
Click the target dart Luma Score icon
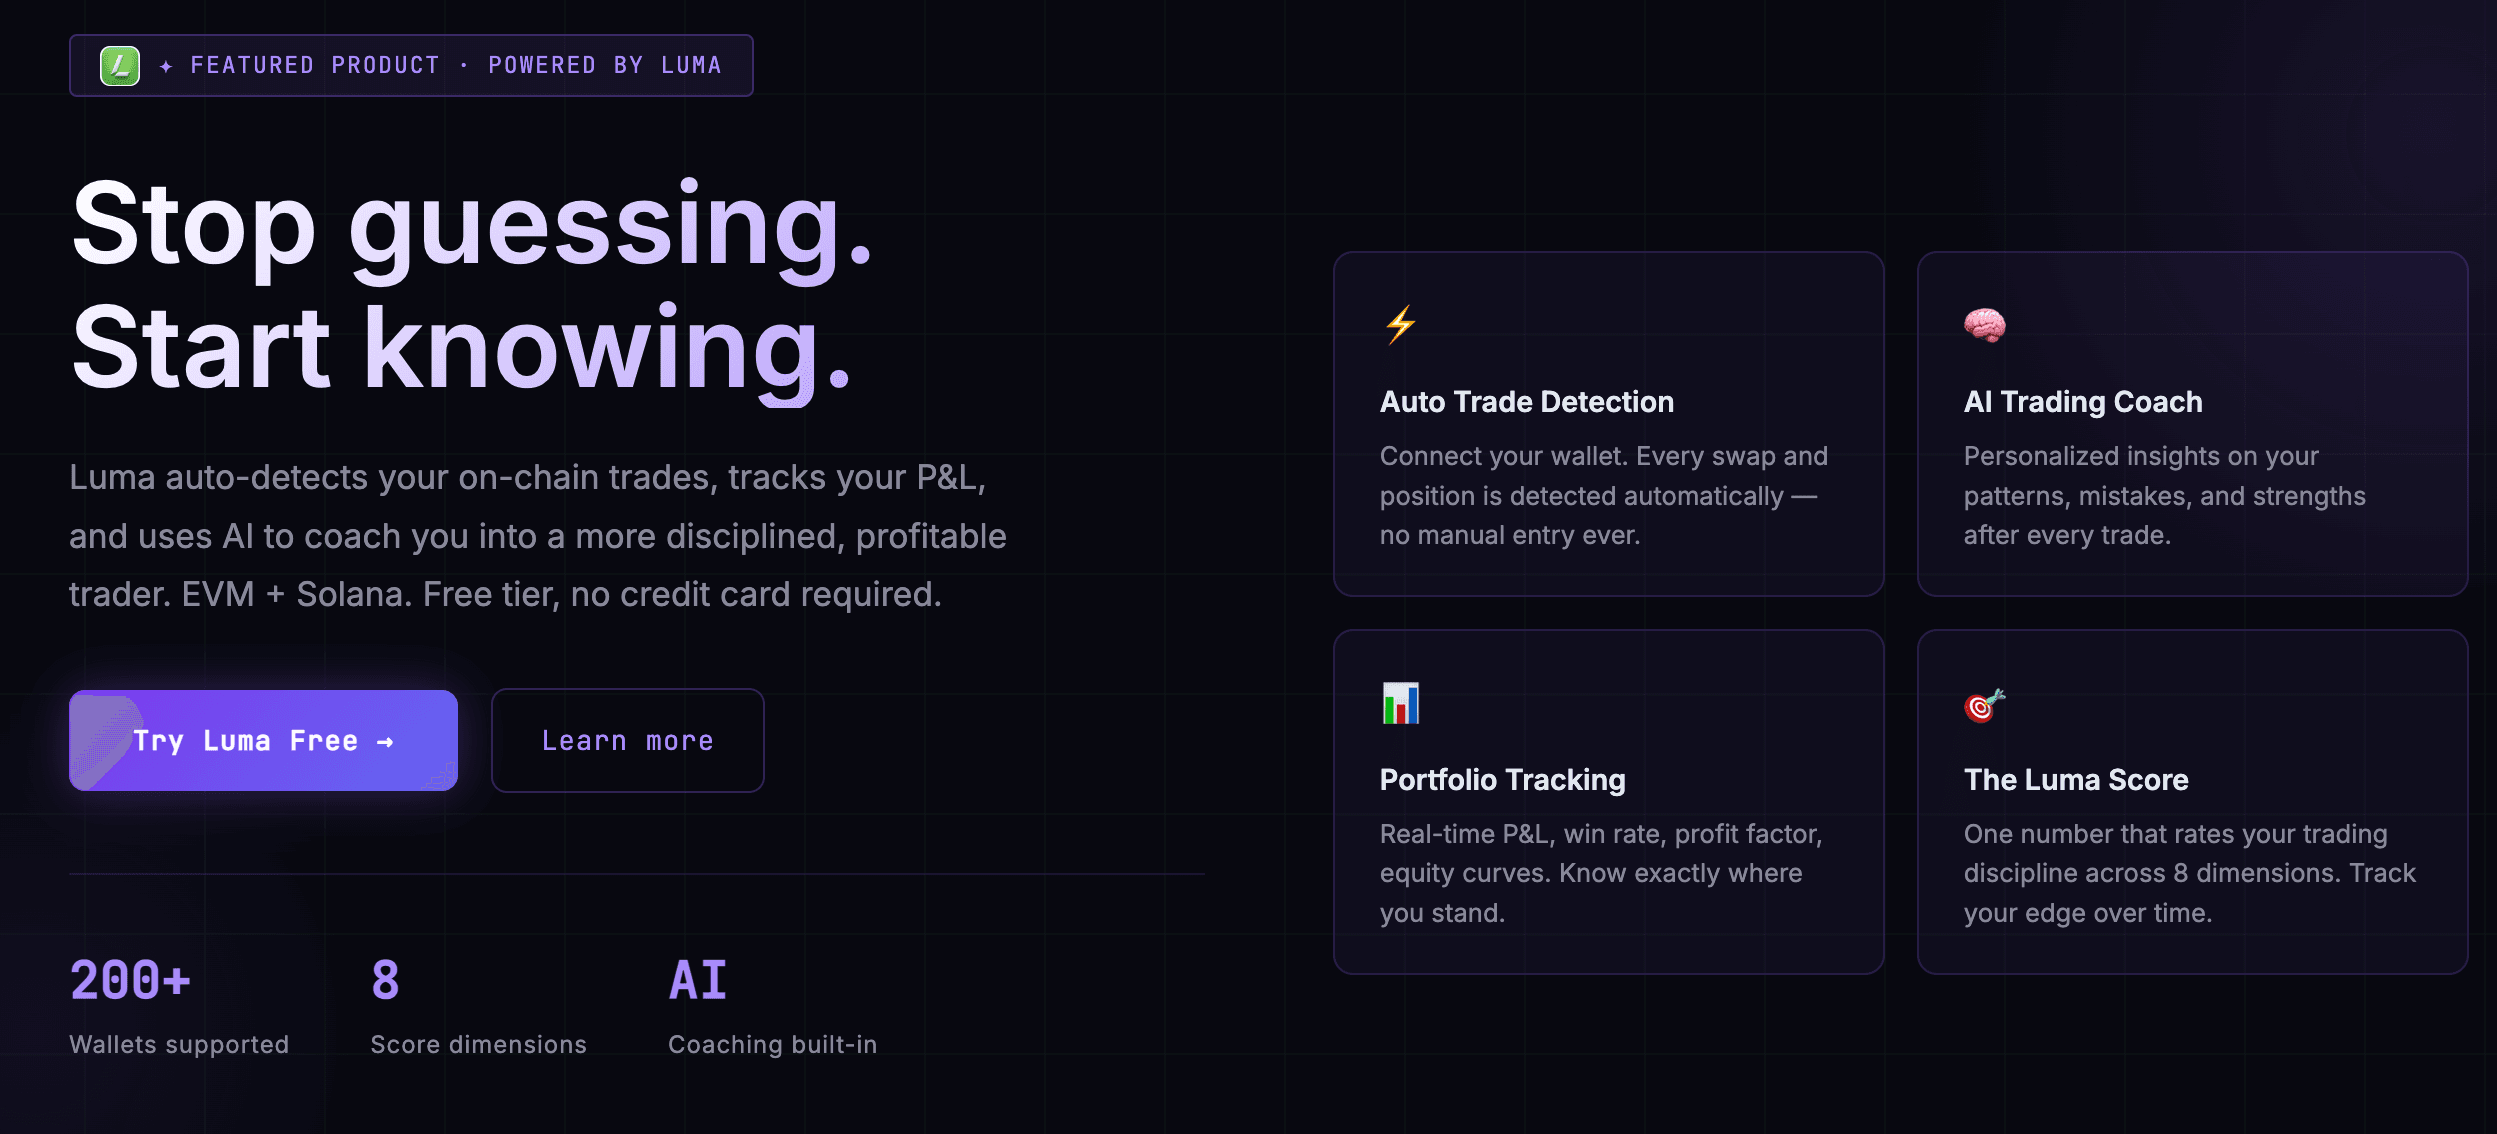1984,704
